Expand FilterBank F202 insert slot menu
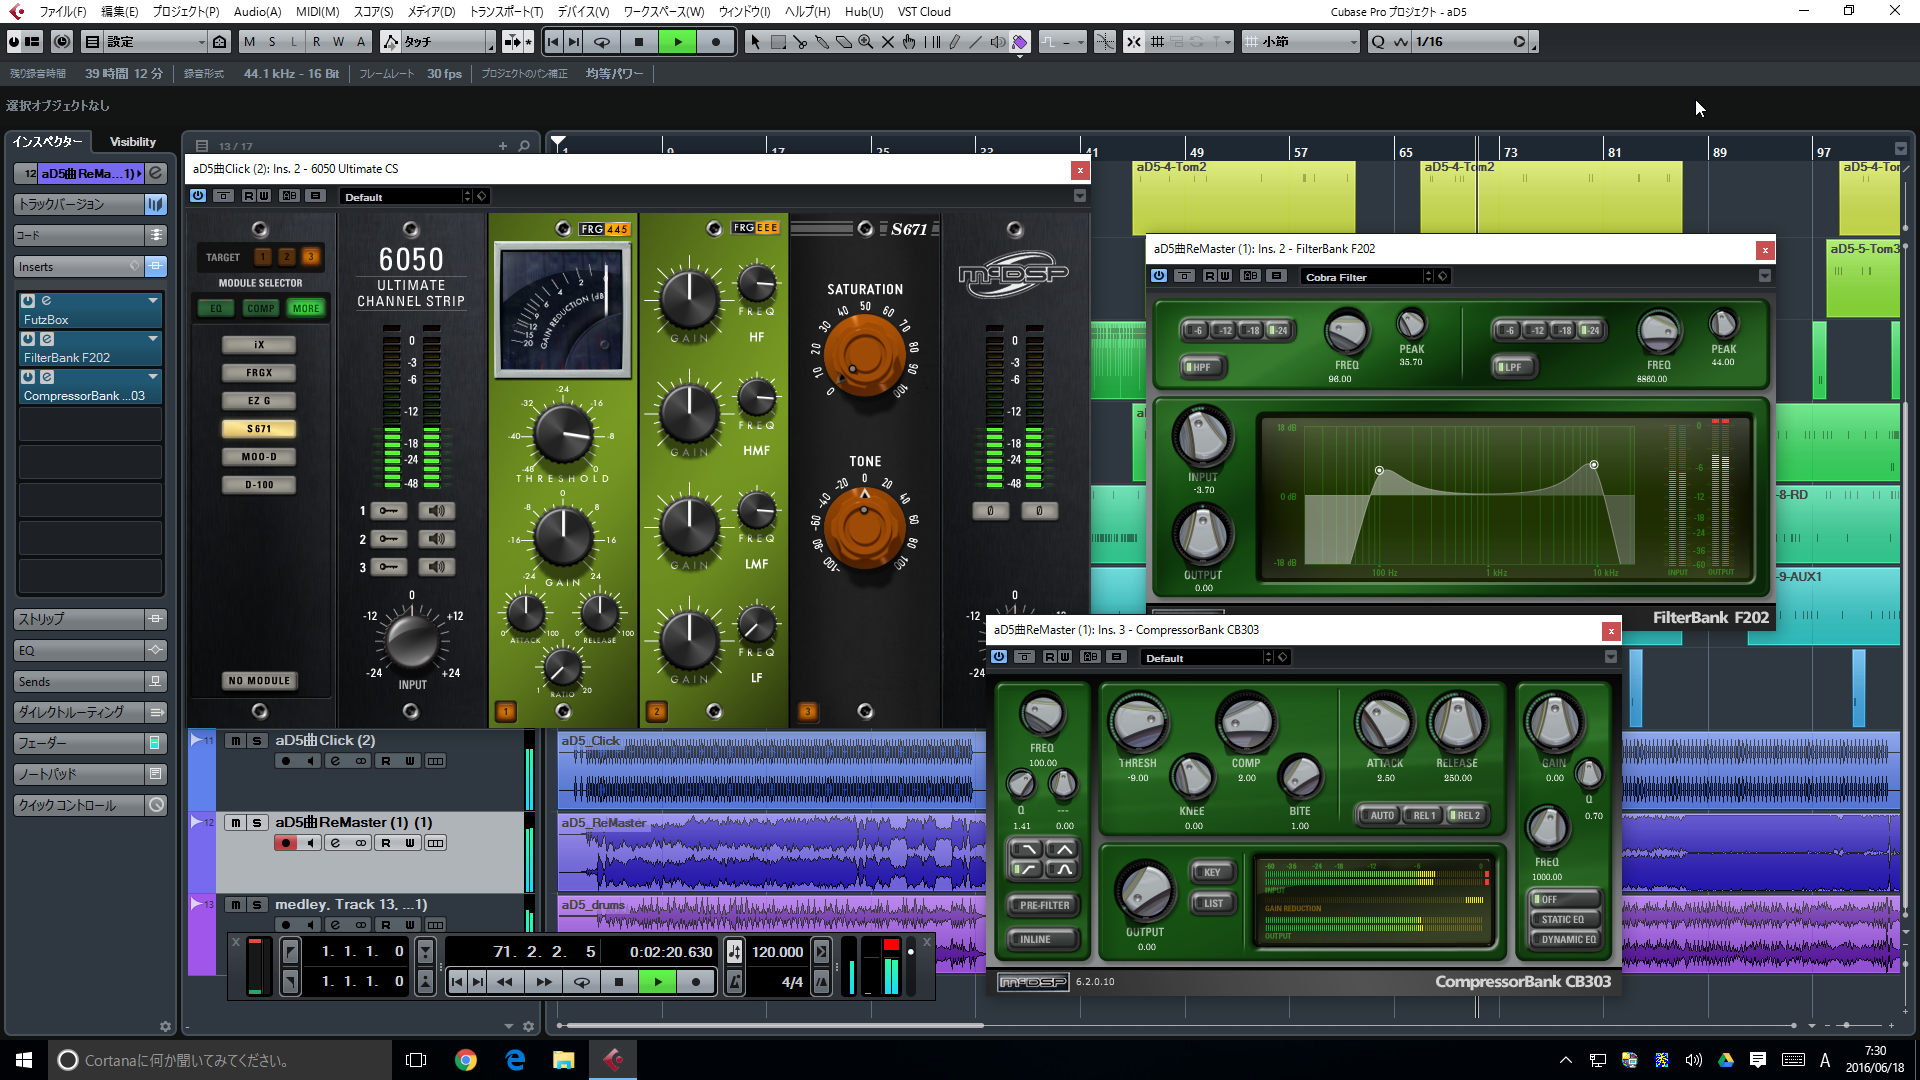 153,338
